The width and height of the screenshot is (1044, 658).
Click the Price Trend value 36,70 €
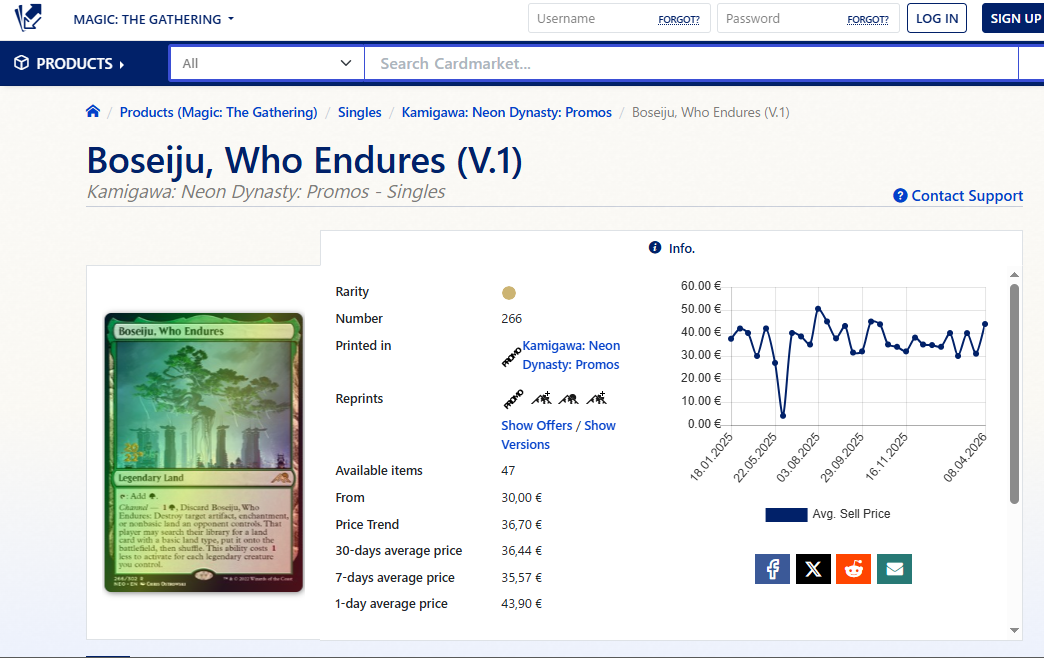click(521, 525)
